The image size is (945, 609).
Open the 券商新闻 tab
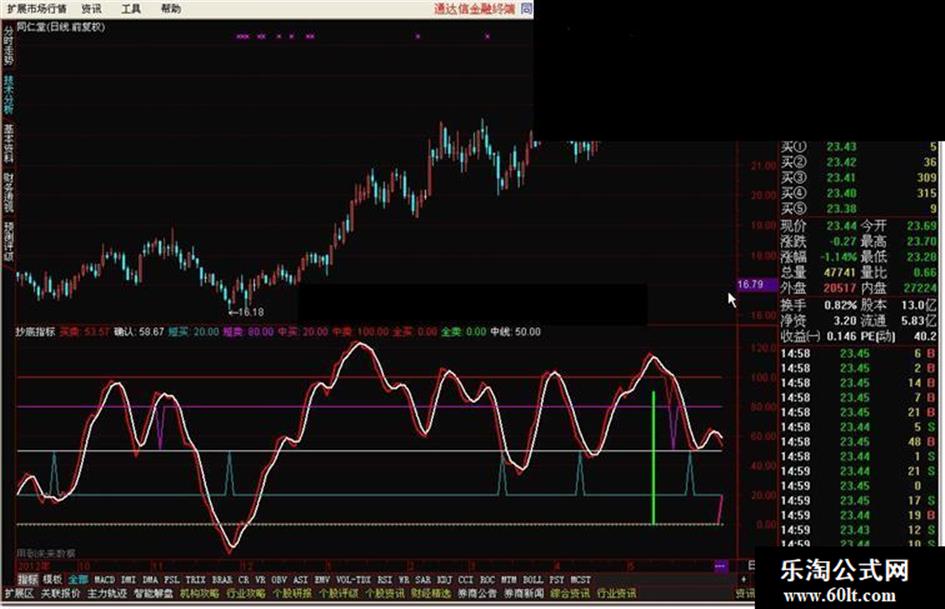(x=524, y=593)
